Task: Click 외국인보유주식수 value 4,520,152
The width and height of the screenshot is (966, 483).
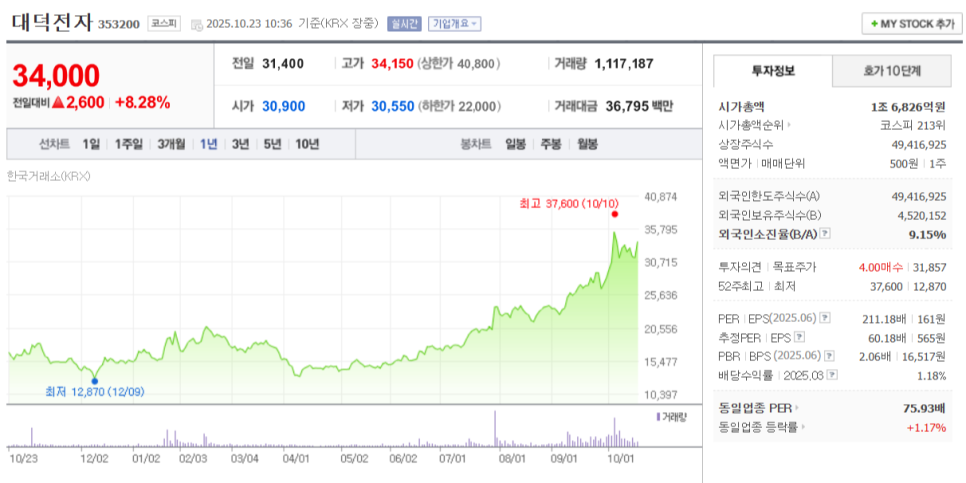Action: 921,216
